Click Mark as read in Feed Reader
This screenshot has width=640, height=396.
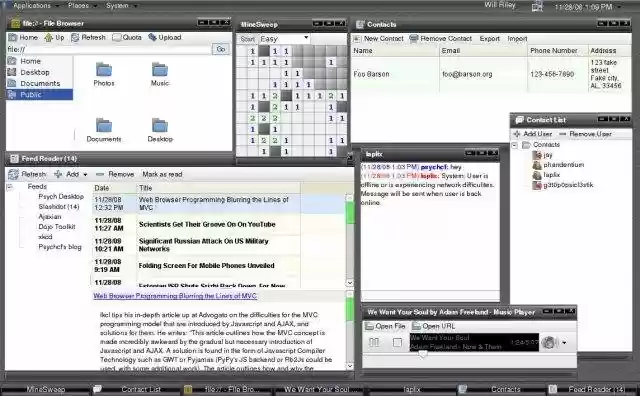[x=162, y=174]
